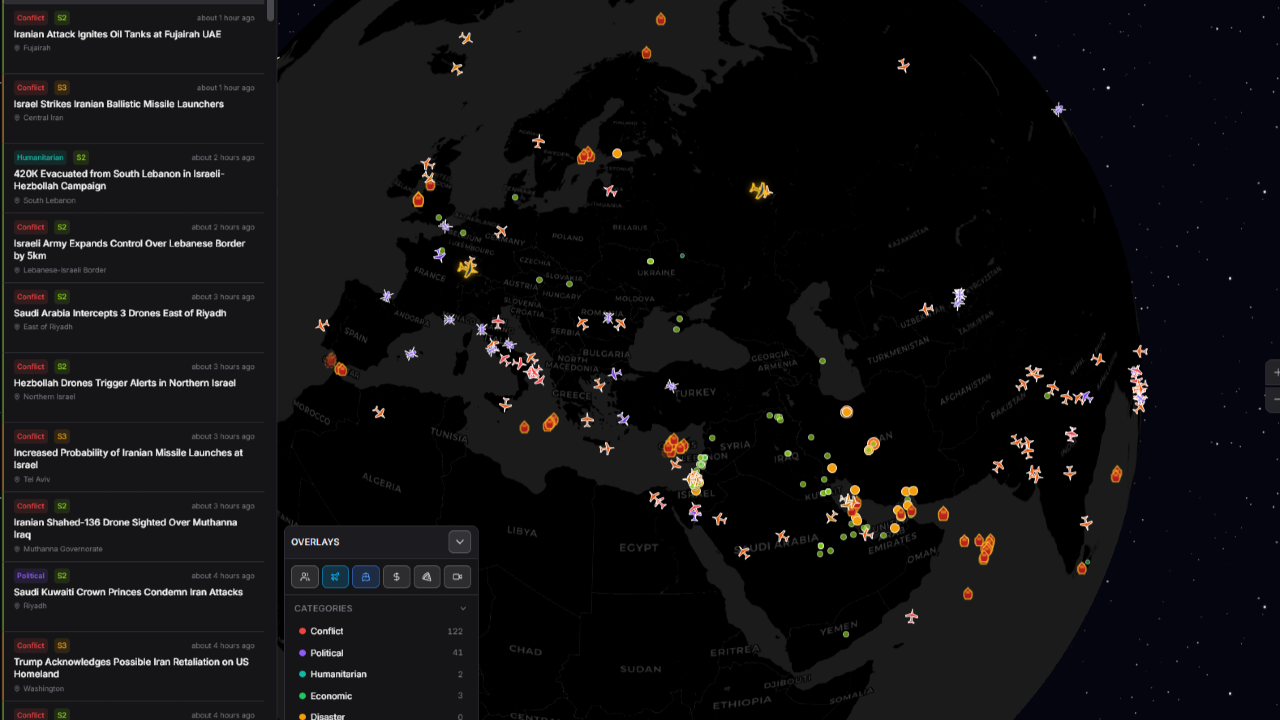Toggle the flights overlay icon
The image size is (1280, 720).
[335, 577]
